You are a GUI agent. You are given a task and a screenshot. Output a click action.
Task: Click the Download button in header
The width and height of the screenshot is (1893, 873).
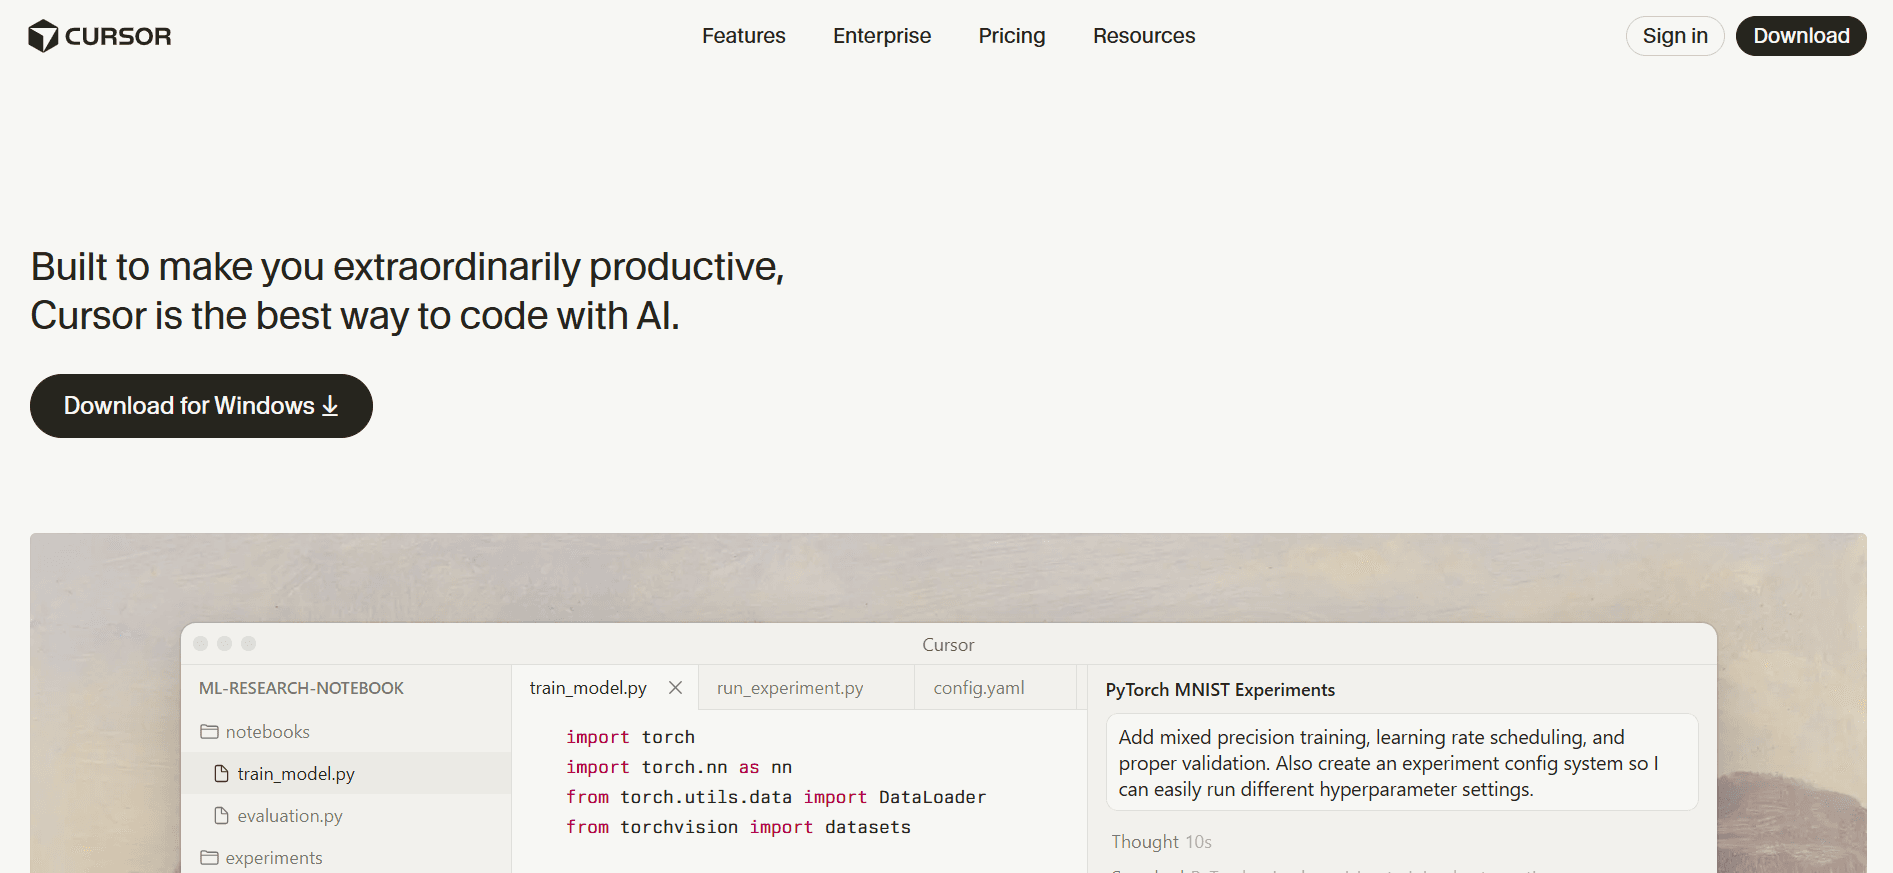(x=1801, y=36)
